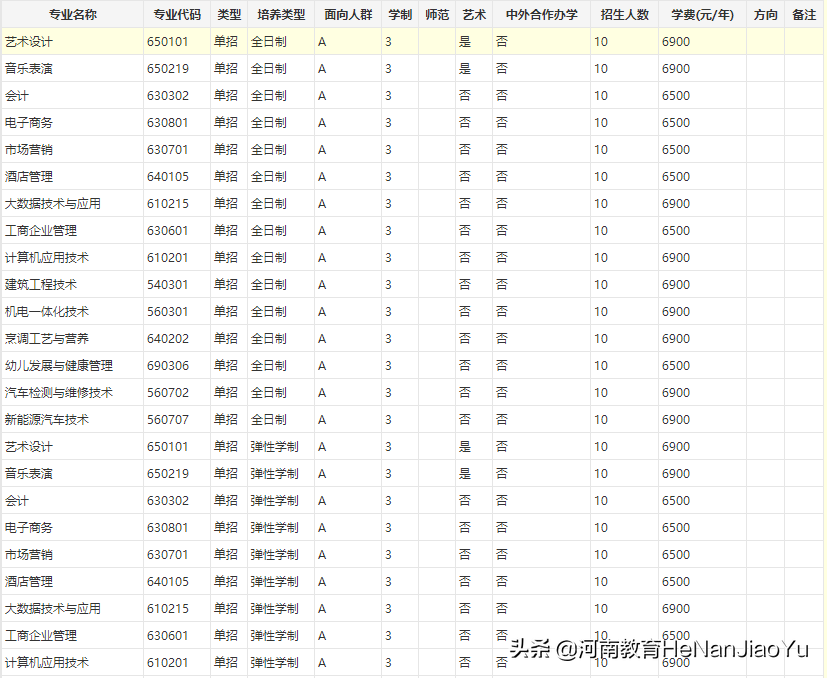827x678 pixels.
Task: Select the 备注 column header
Action: coord(804,15)
